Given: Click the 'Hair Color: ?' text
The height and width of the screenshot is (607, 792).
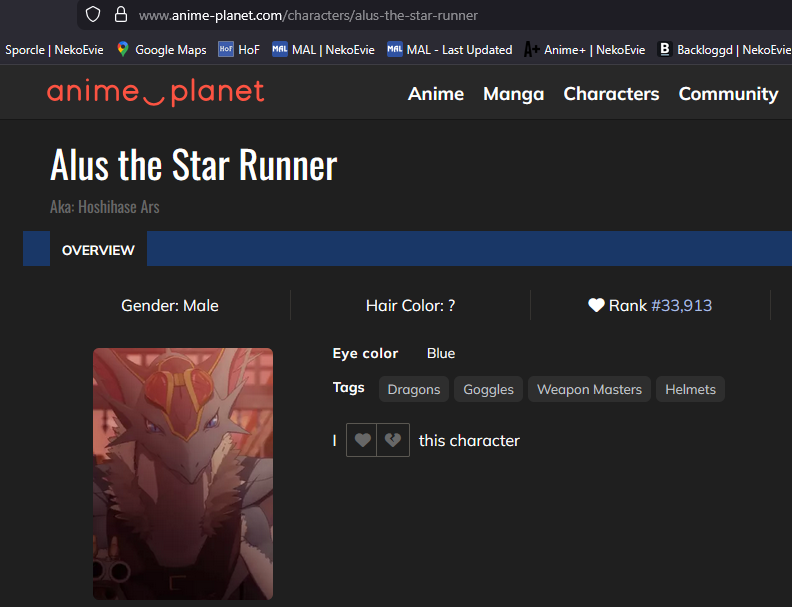Looking at the screenshot, I should [410, 306].
